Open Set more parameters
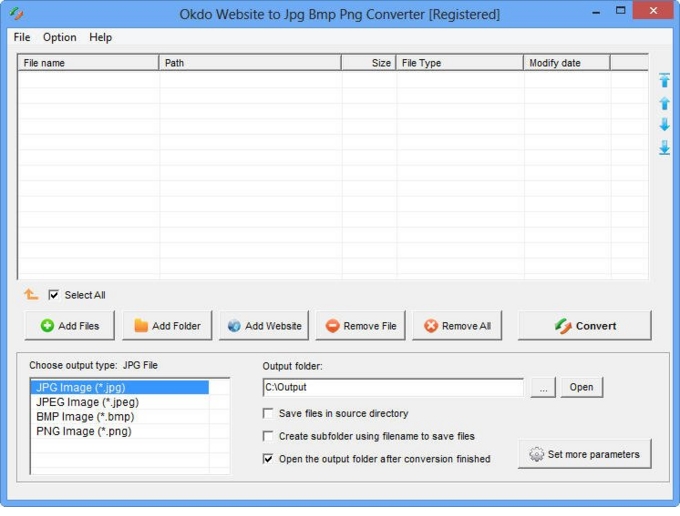 [584, 454]
